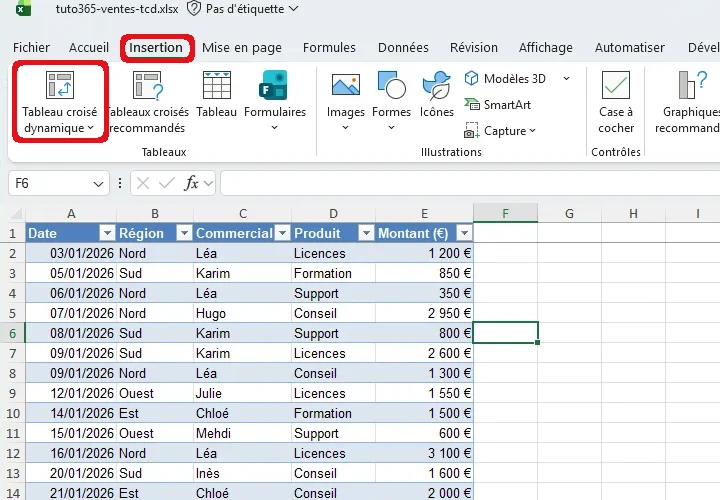Switch to the Accueil tab
Viewport: 720px width, 500px height.
[x=89, y=47]
